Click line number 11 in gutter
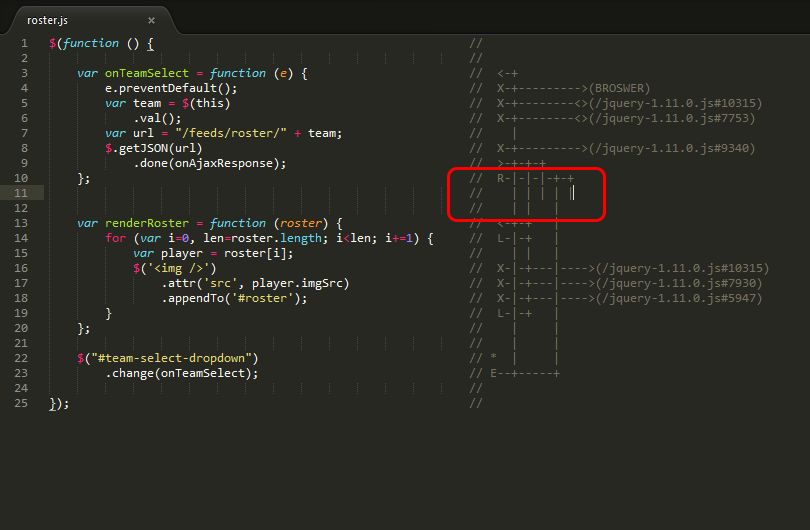This screenshot has height=530, width=810. coord(21,193)
